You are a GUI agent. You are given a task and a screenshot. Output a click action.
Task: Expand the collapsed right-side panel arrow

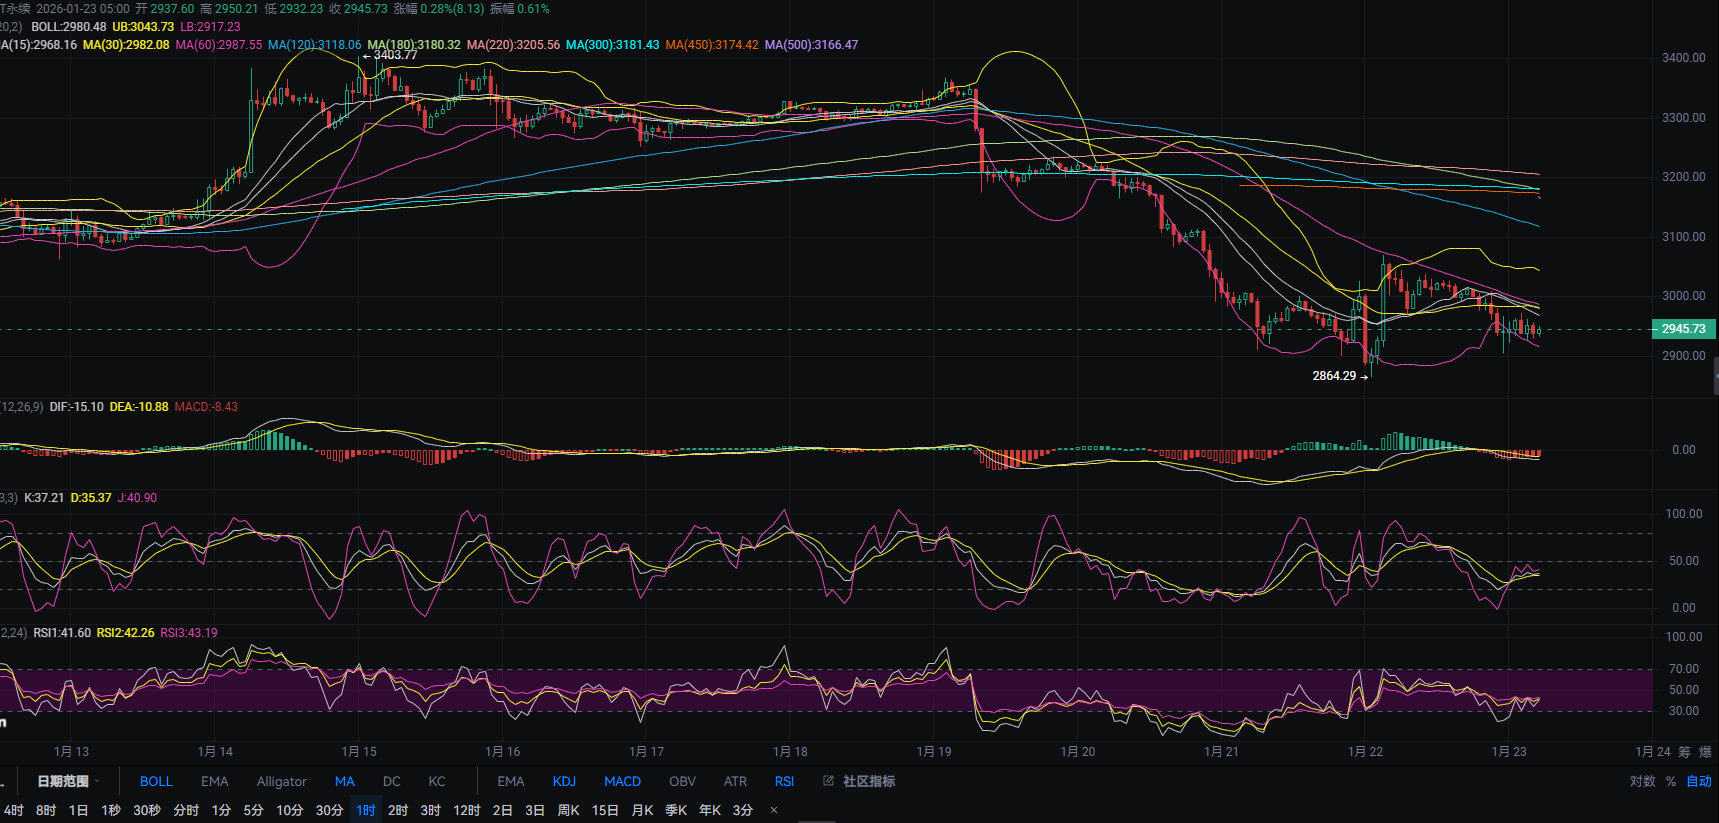1714,376
